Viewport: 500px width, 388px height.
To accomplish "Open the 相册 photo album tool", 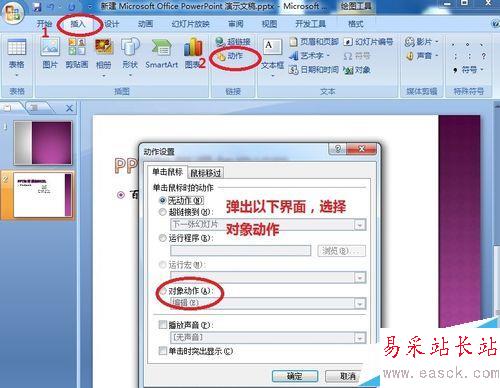I will pos(104,53).
